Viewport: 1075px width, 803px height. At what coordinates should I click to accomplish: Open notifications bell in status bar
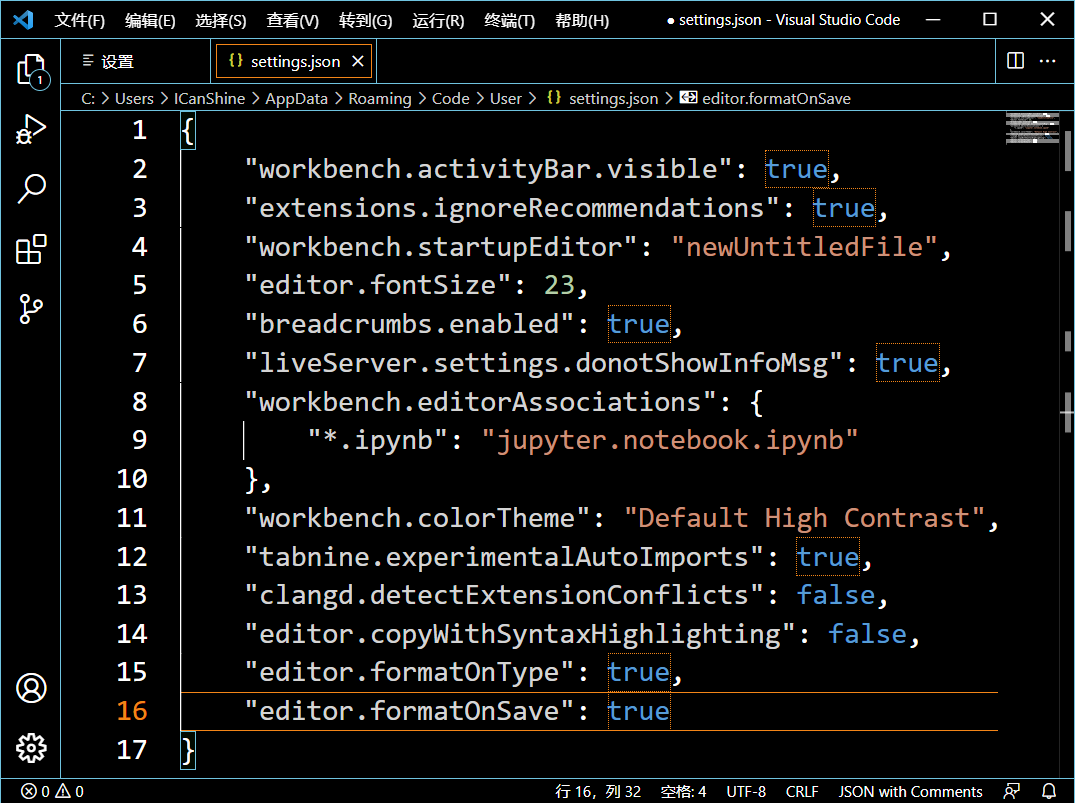pyautogui.click(x=1049, y=791)
